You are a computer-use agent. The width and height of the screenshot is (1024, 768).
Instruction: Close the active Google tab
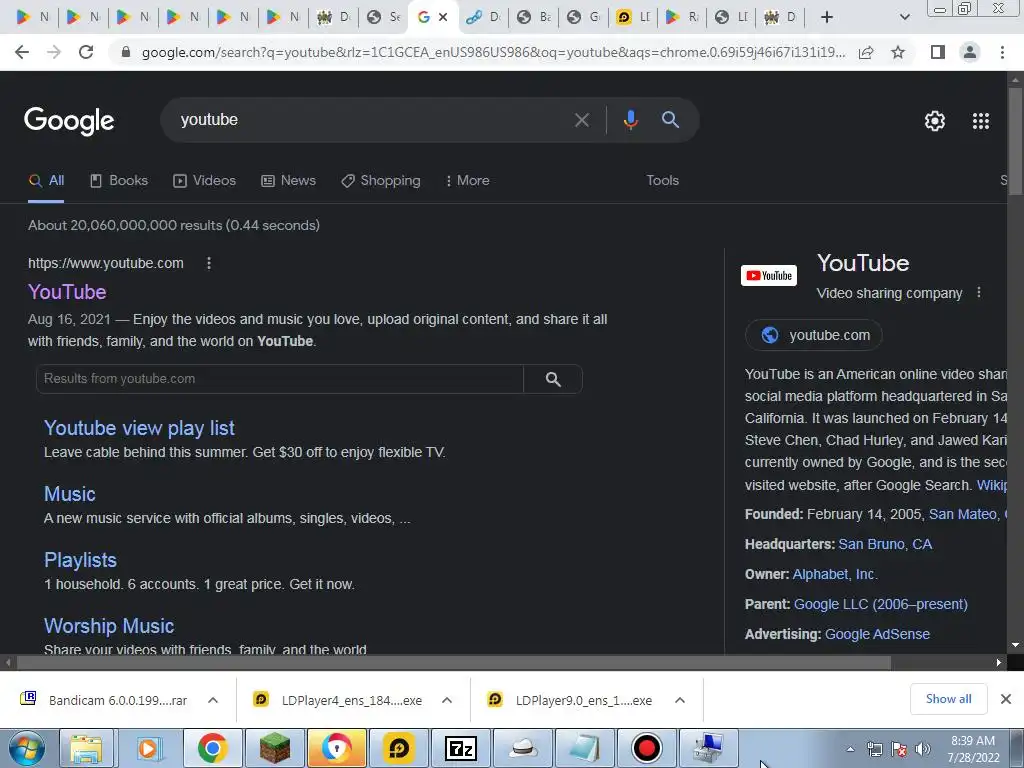443,17
